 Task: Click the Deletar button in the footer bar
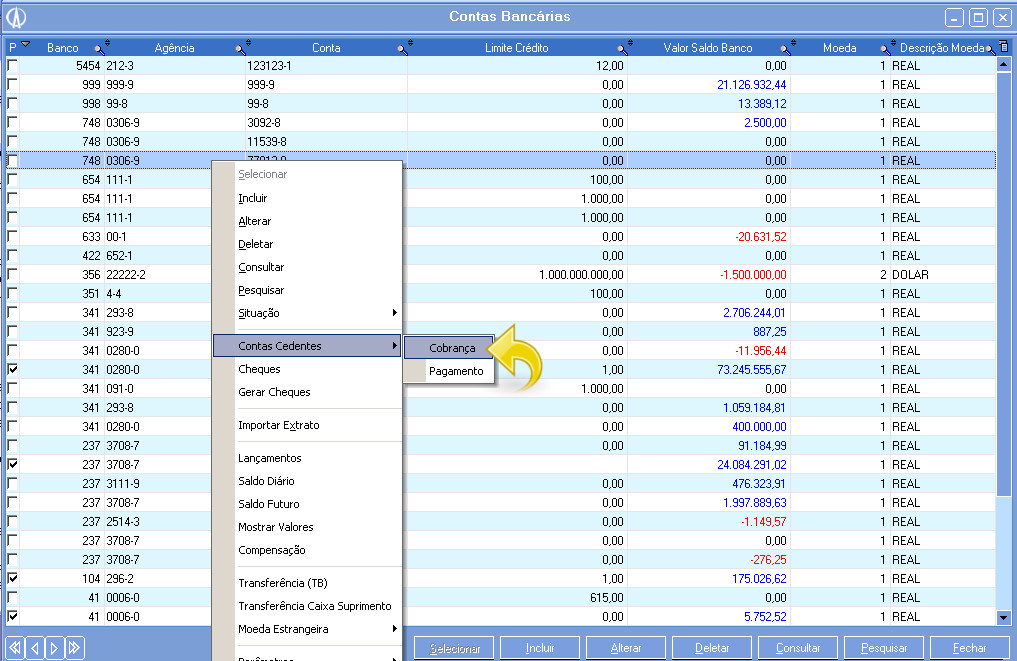coord(712,648)
